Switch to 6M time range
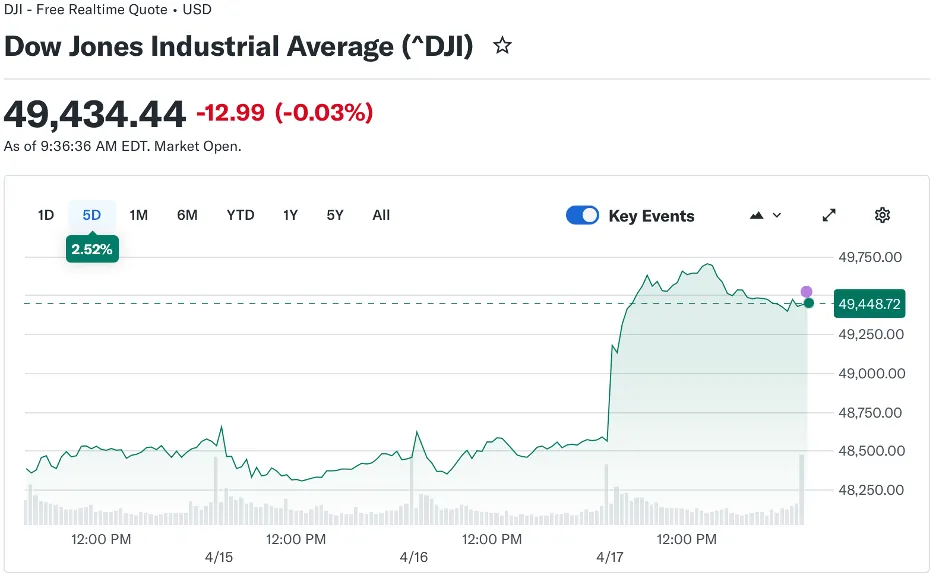The image size is (936, 576). tap(187, 215)
